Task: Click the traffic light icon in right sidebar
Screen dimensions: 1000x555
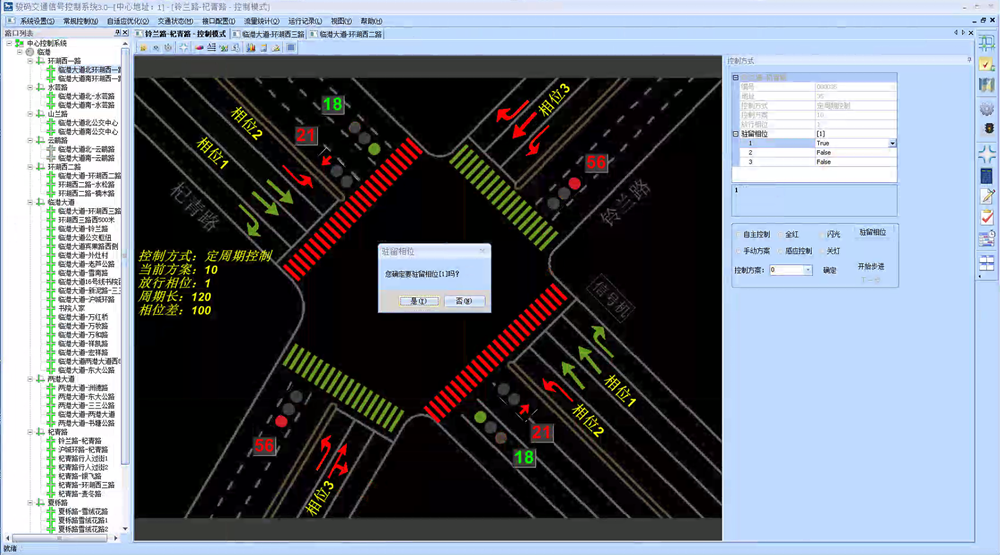Action: [x=987, y=130]
